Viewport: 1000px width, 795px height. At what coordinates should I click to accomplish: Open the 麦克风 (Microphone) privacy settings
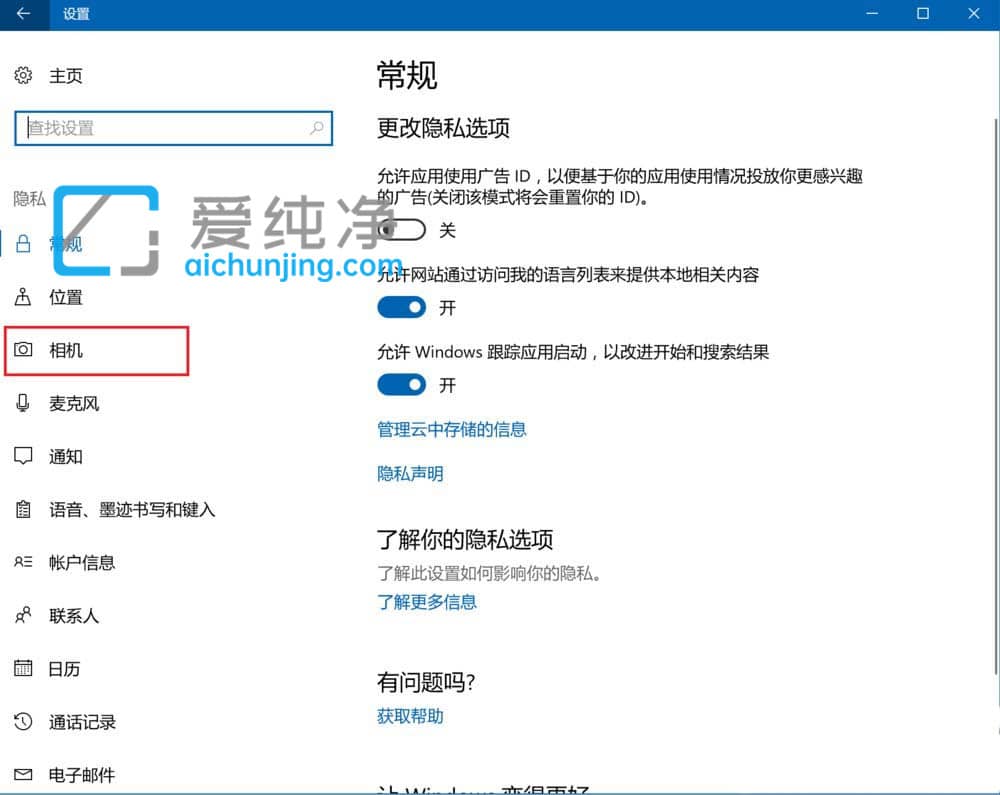pyautogui.click(x=74, y=403)
